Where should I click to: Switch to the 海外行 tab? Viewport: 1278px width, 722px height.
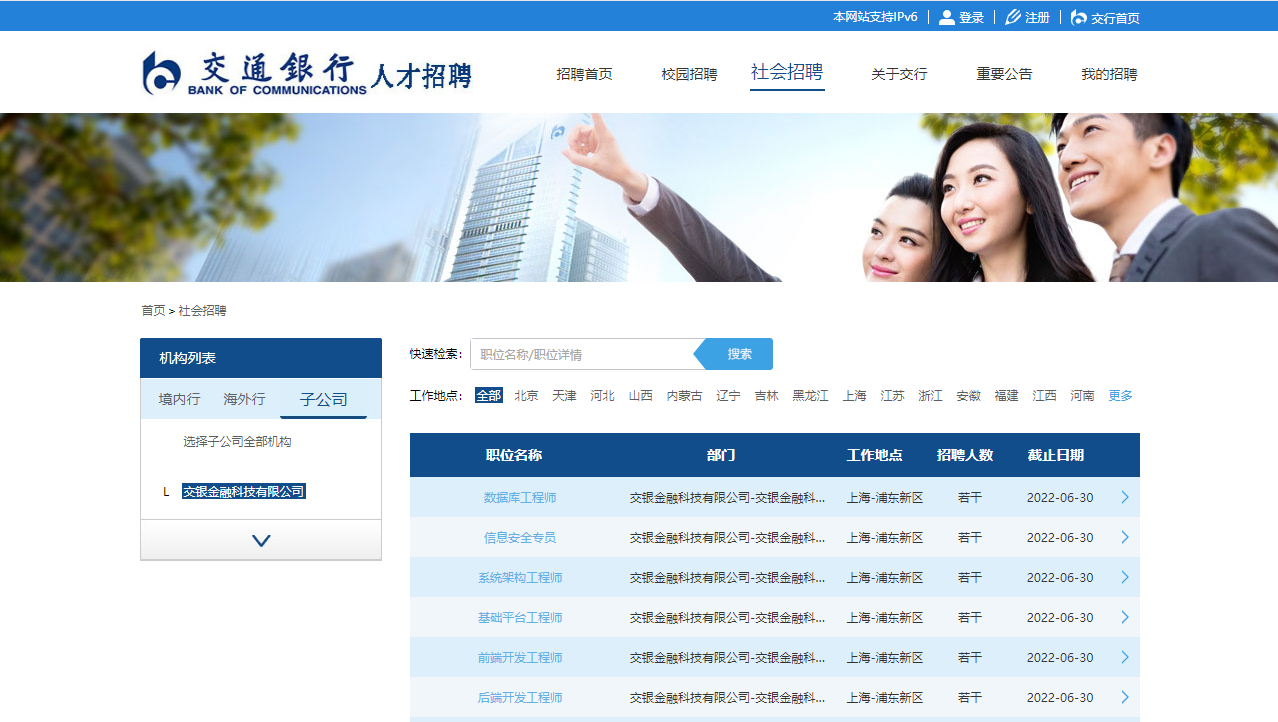(244, 399)
